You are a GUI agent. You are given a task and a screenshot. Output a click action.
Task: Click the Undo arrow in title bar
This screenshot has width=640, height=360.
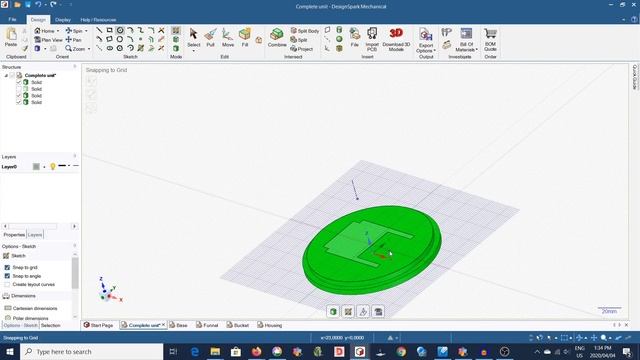(x=38, y=4)
